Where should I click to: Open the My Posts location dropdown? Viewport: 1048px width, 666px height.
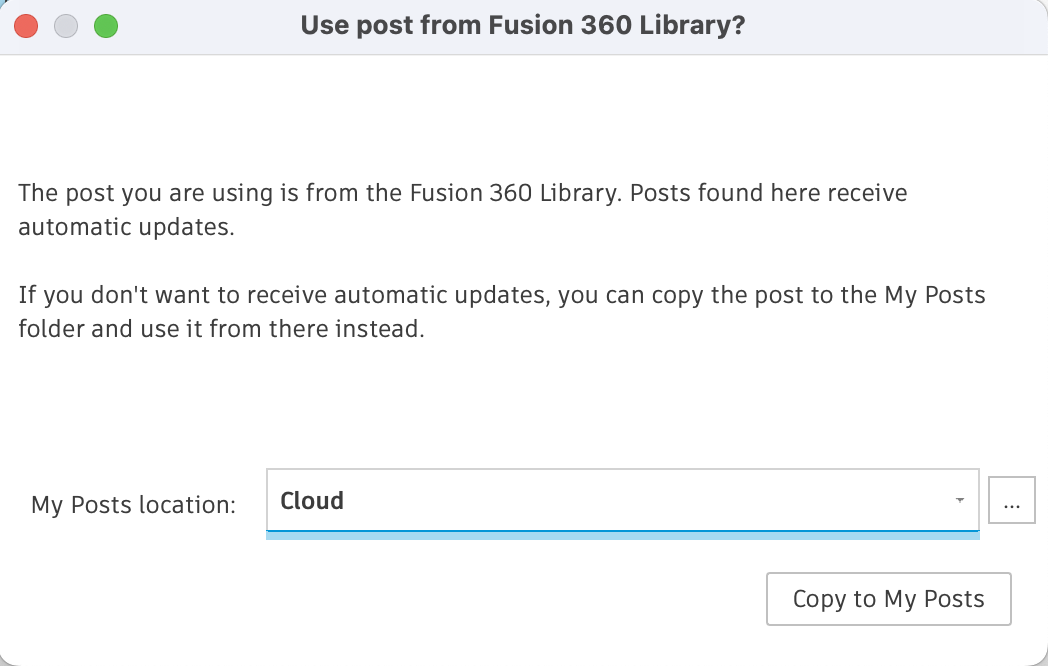[622, 500]
